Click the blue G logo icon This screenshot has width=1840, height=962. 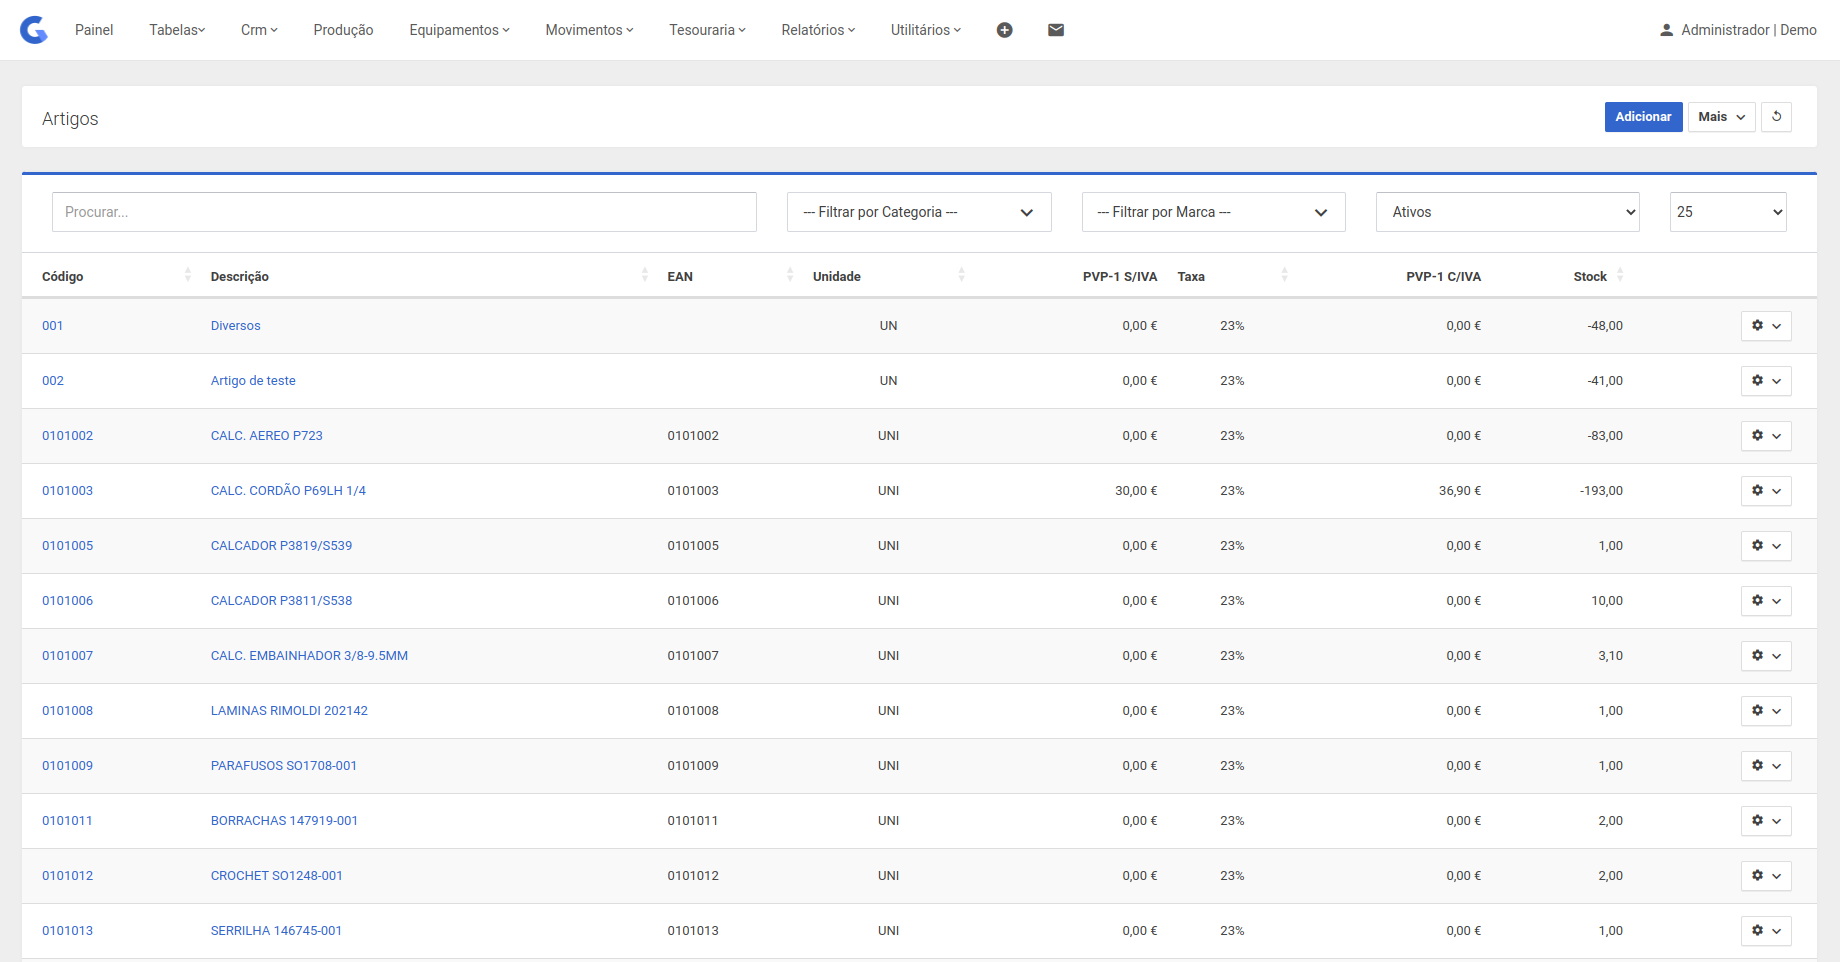point(34,30)
